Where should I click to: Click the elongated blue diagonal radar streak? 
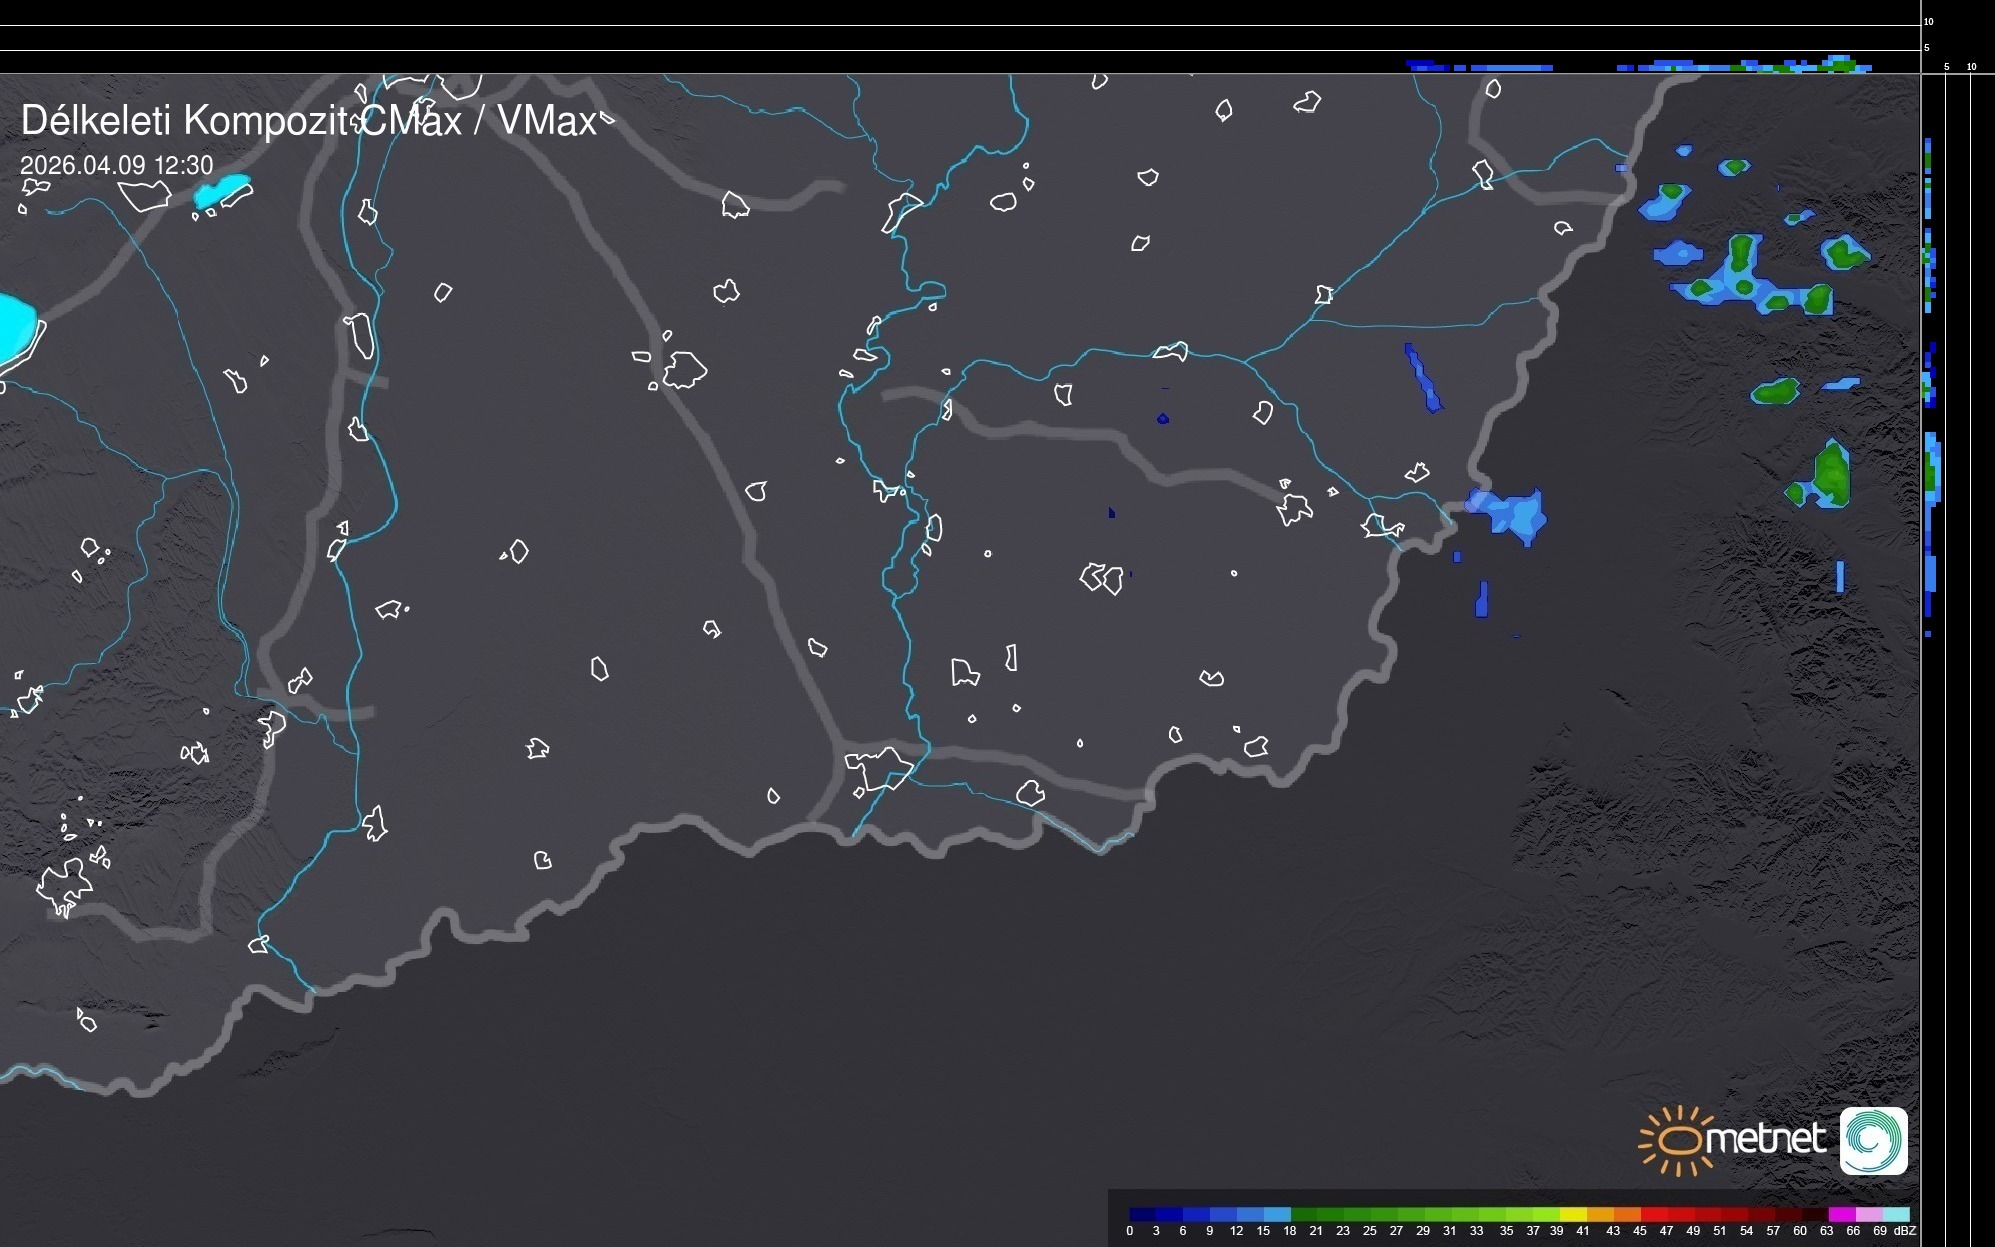pyautogui.click(x=1422, y=377)
